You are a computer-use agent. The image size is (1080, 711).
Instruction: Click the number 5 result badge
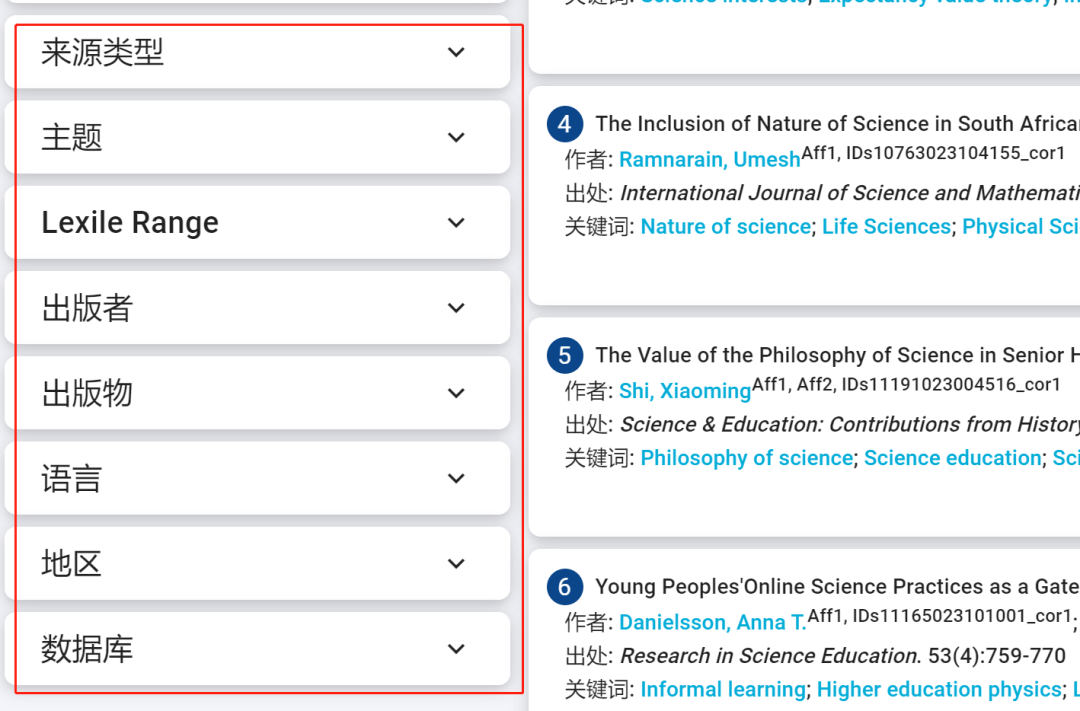[565, 355]
